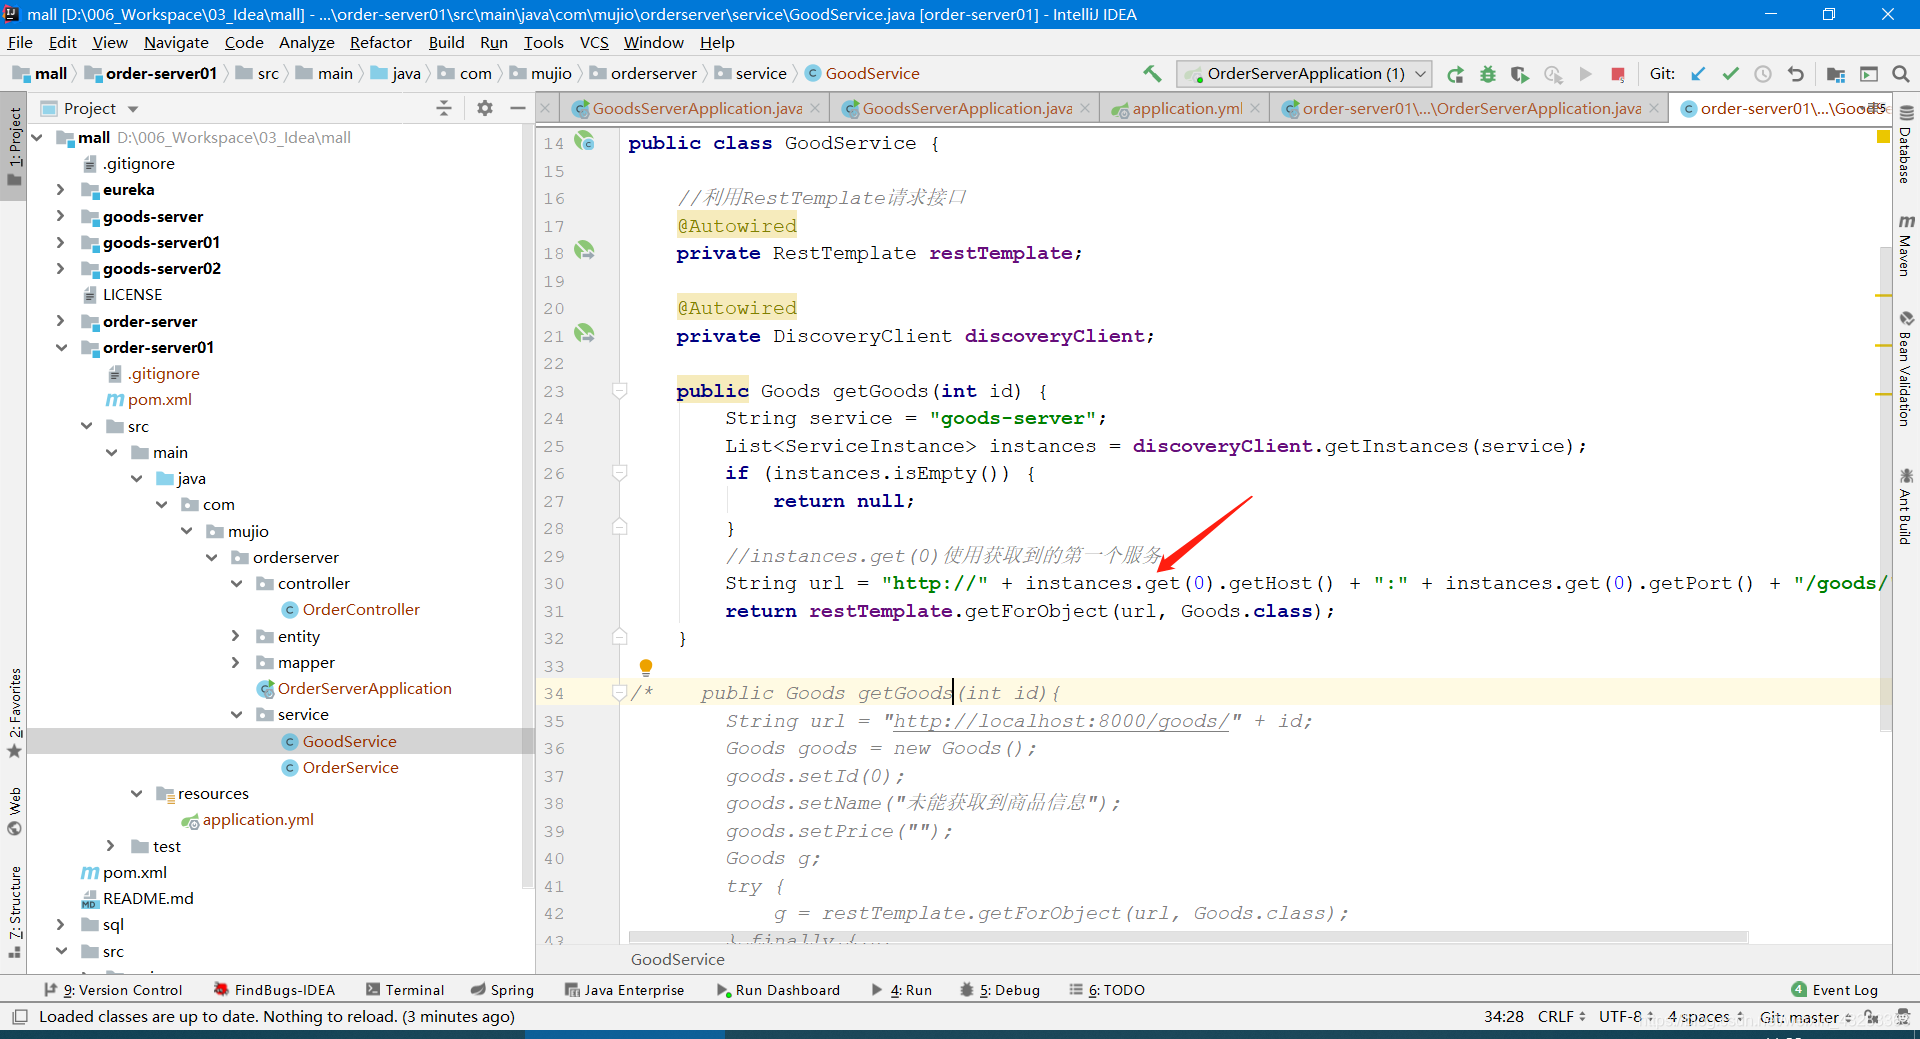Open OrderController in the project tree
1920x1039 pixels.
(361, 609)
